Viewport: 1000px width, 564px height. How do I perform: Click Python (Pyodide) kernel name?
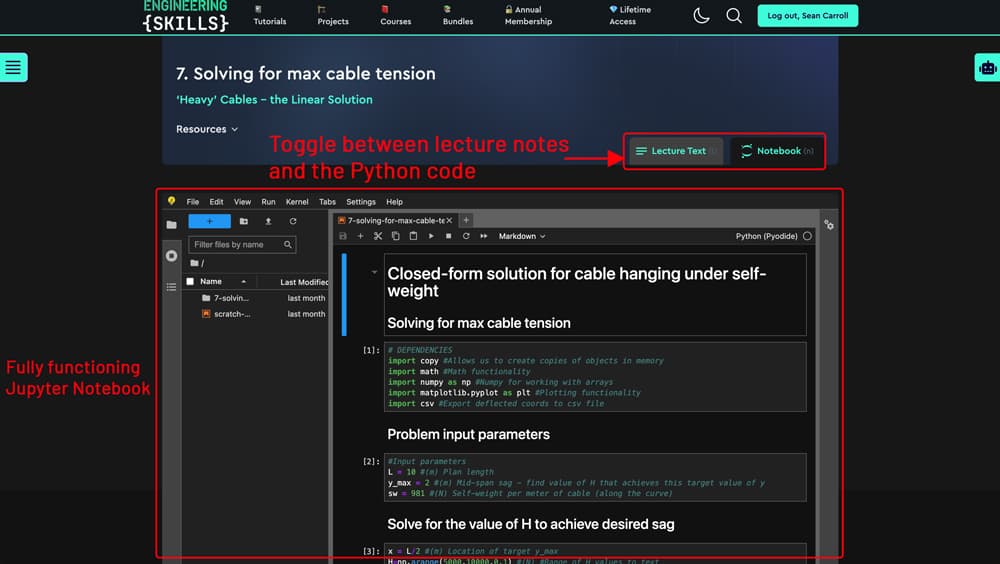[766, 236]
